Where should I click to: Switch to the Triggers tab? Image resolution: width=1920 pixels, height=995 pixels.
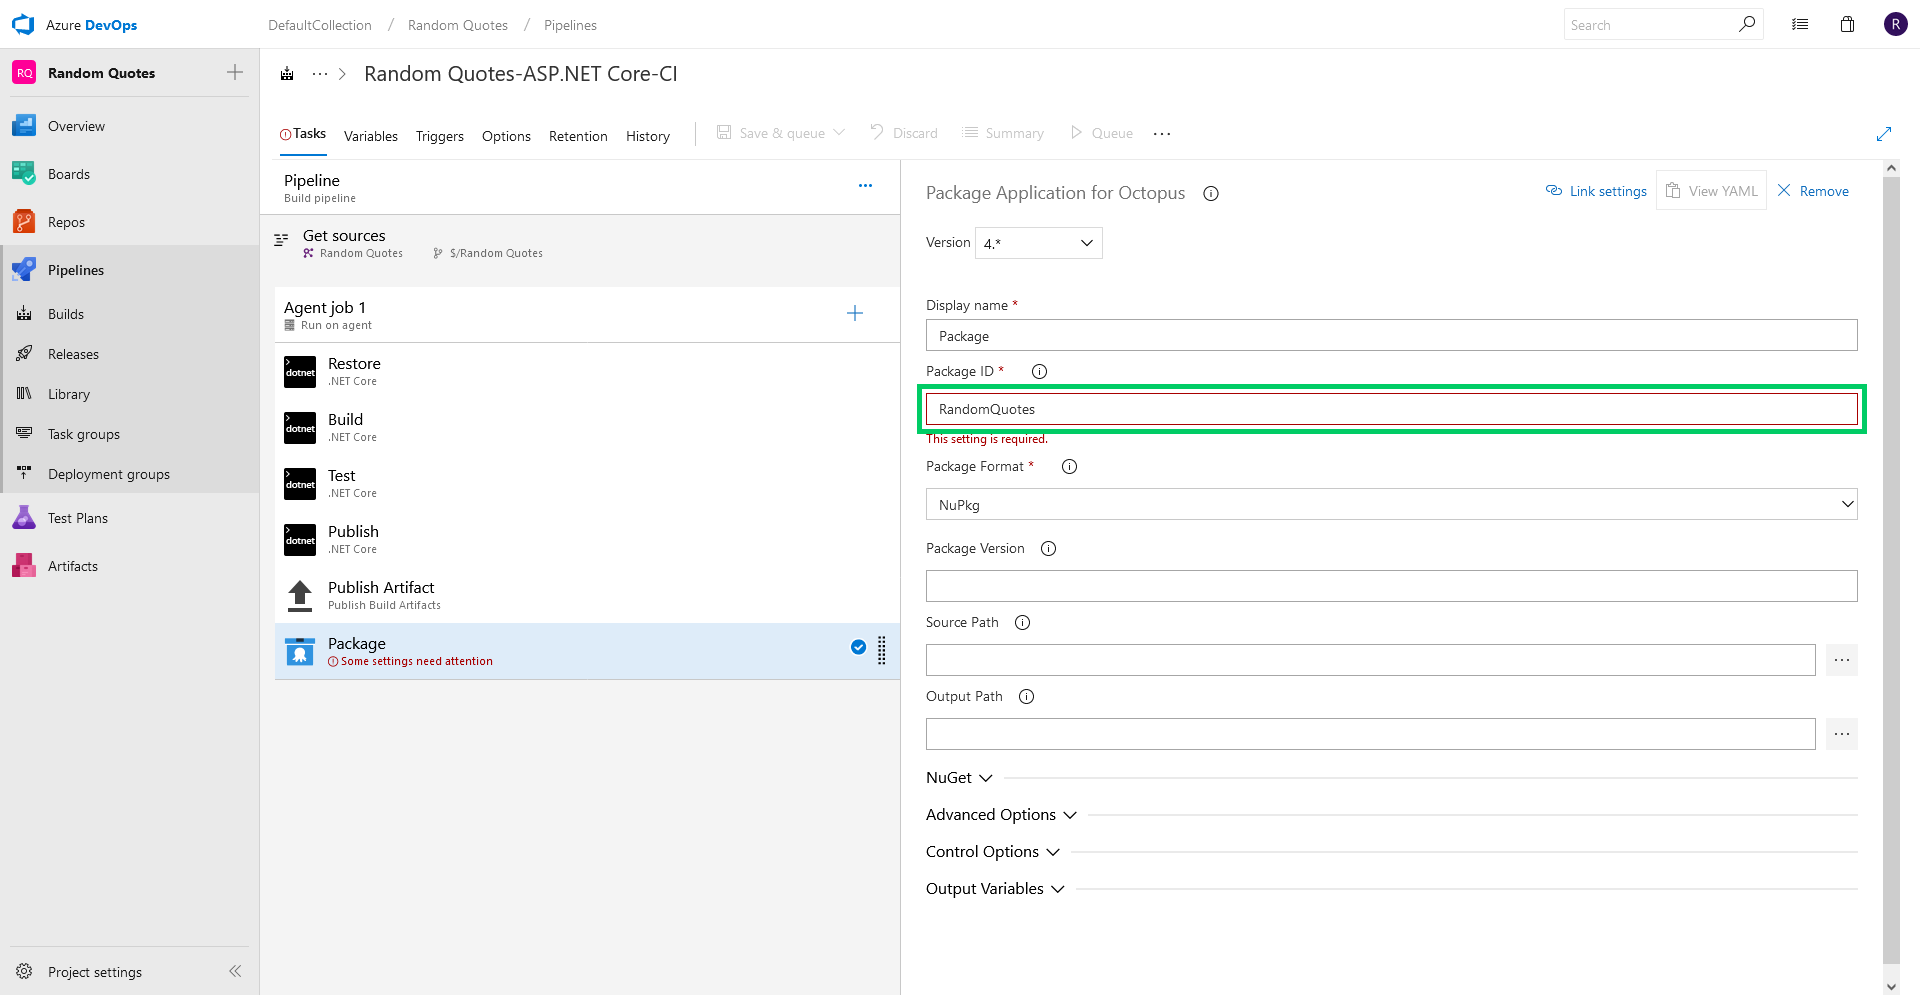(440, 136)
